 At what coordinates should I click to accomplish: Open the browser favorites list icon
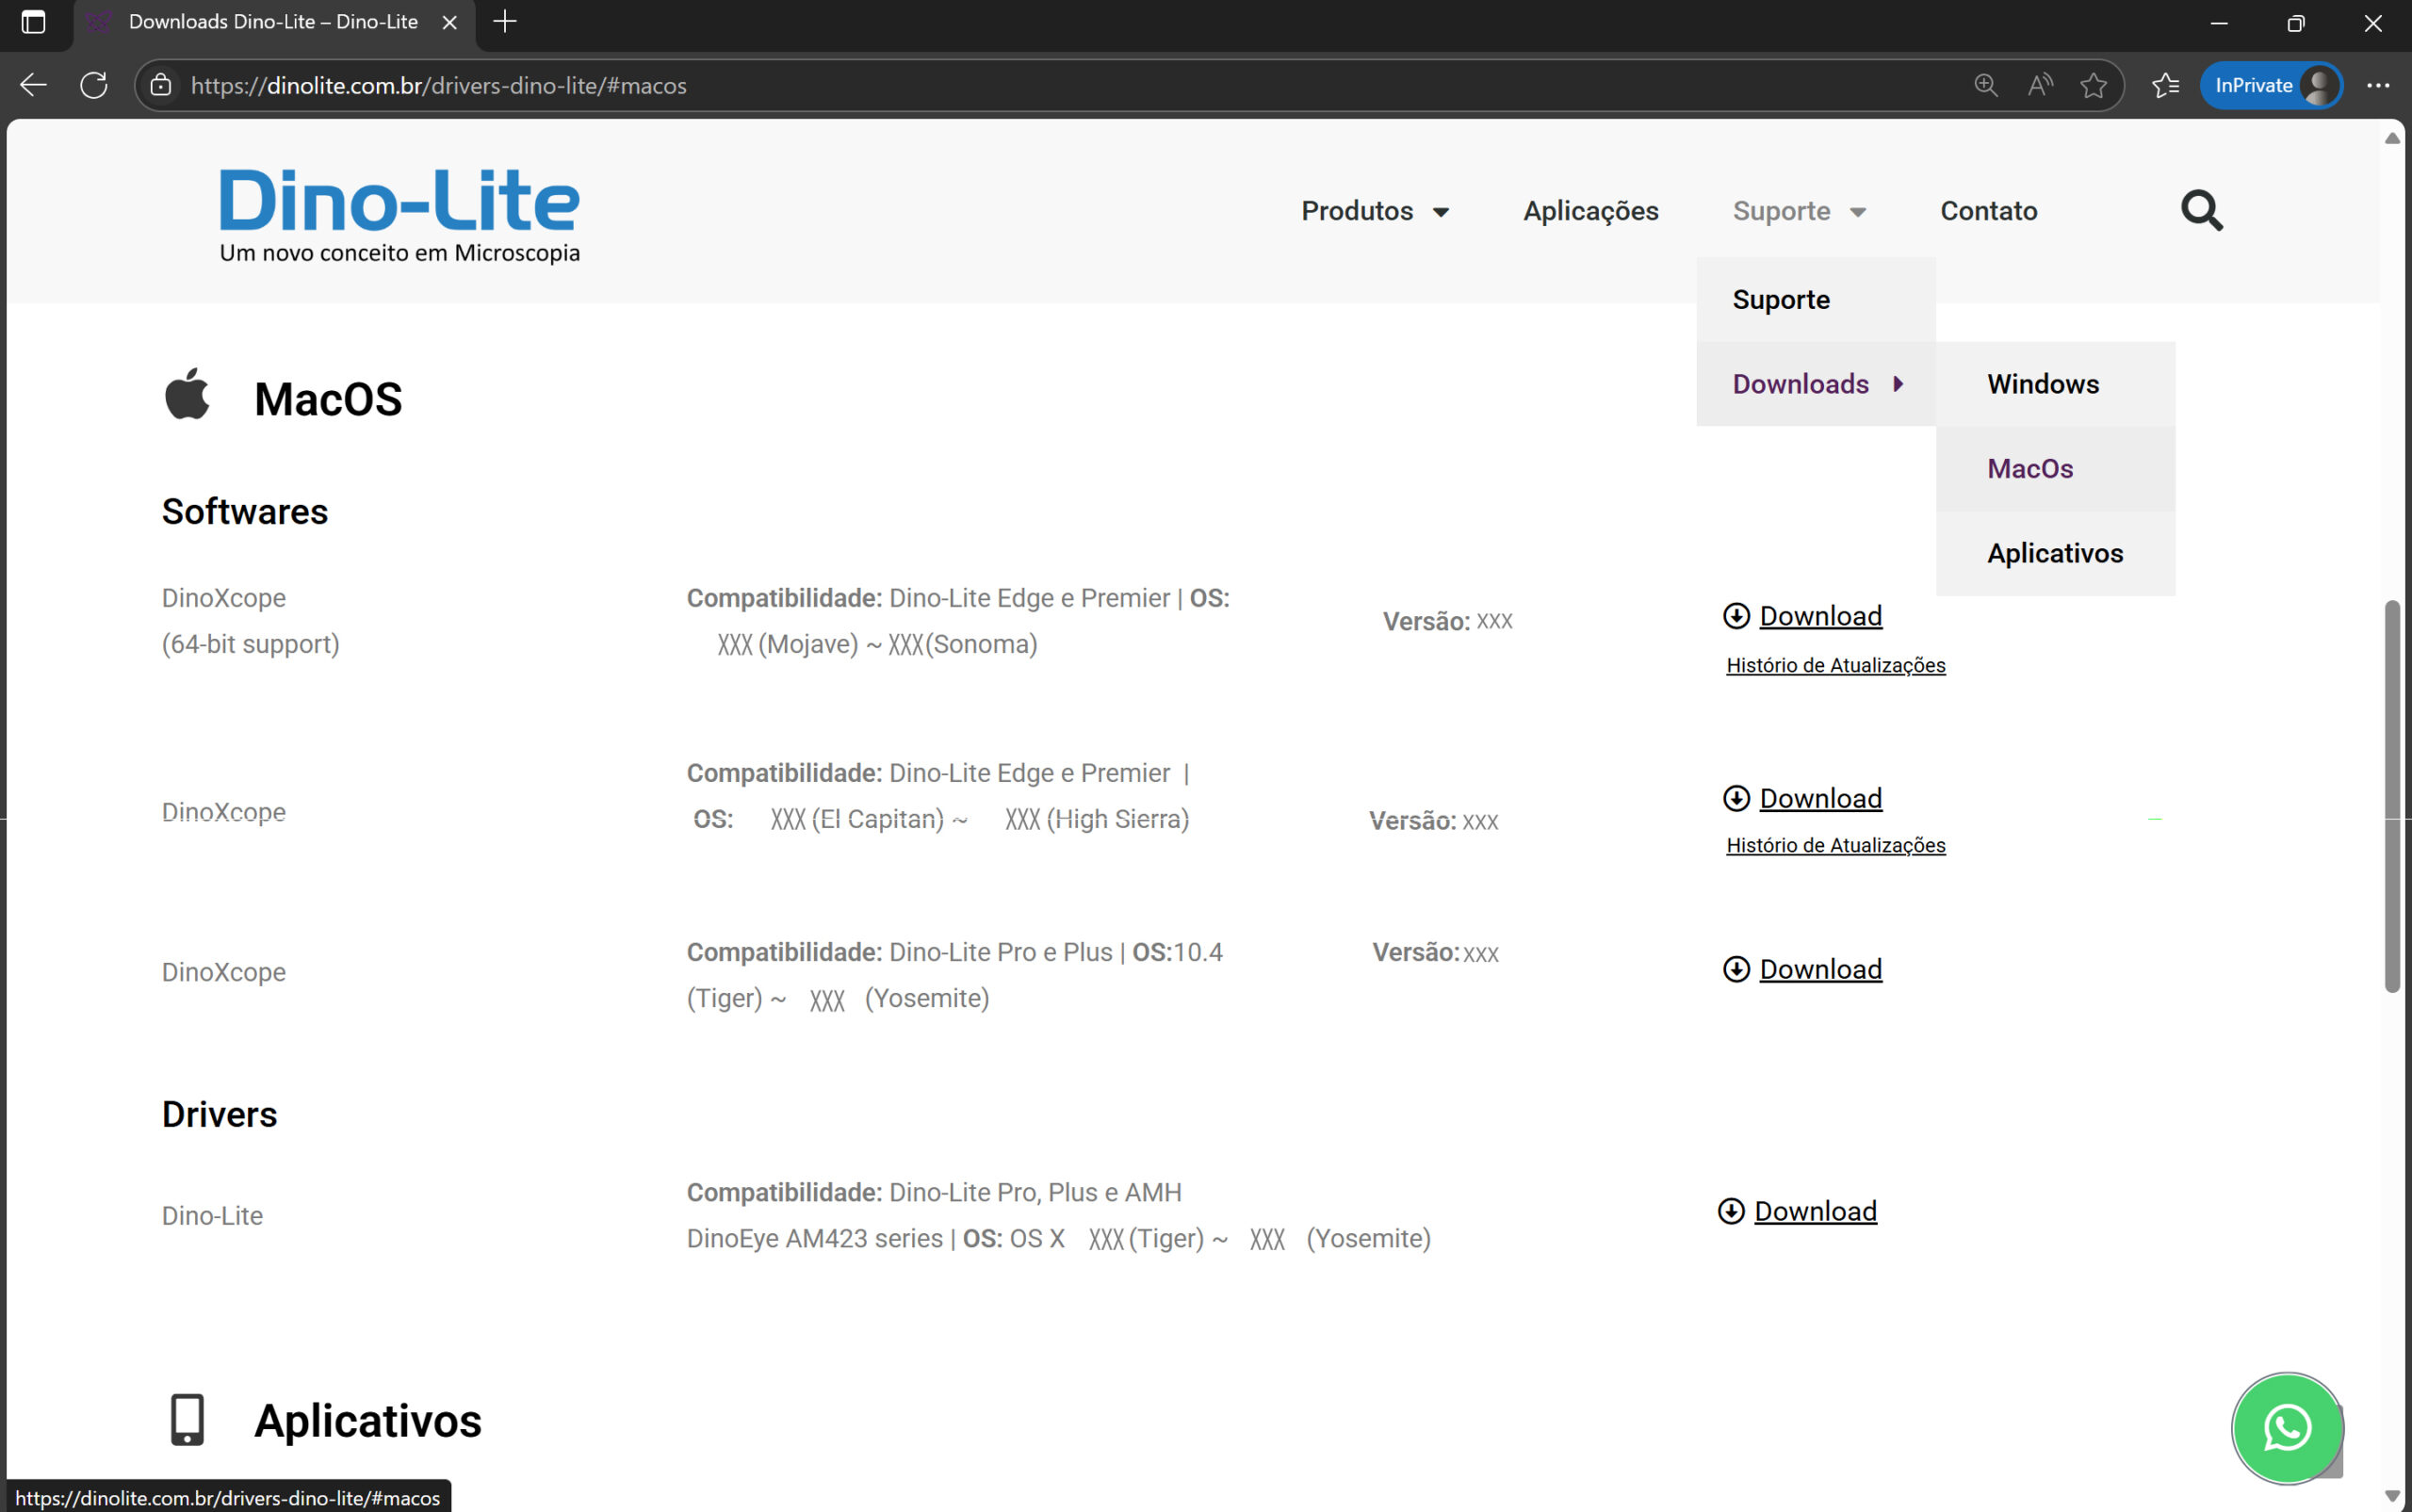click(x=2165, y=85)
